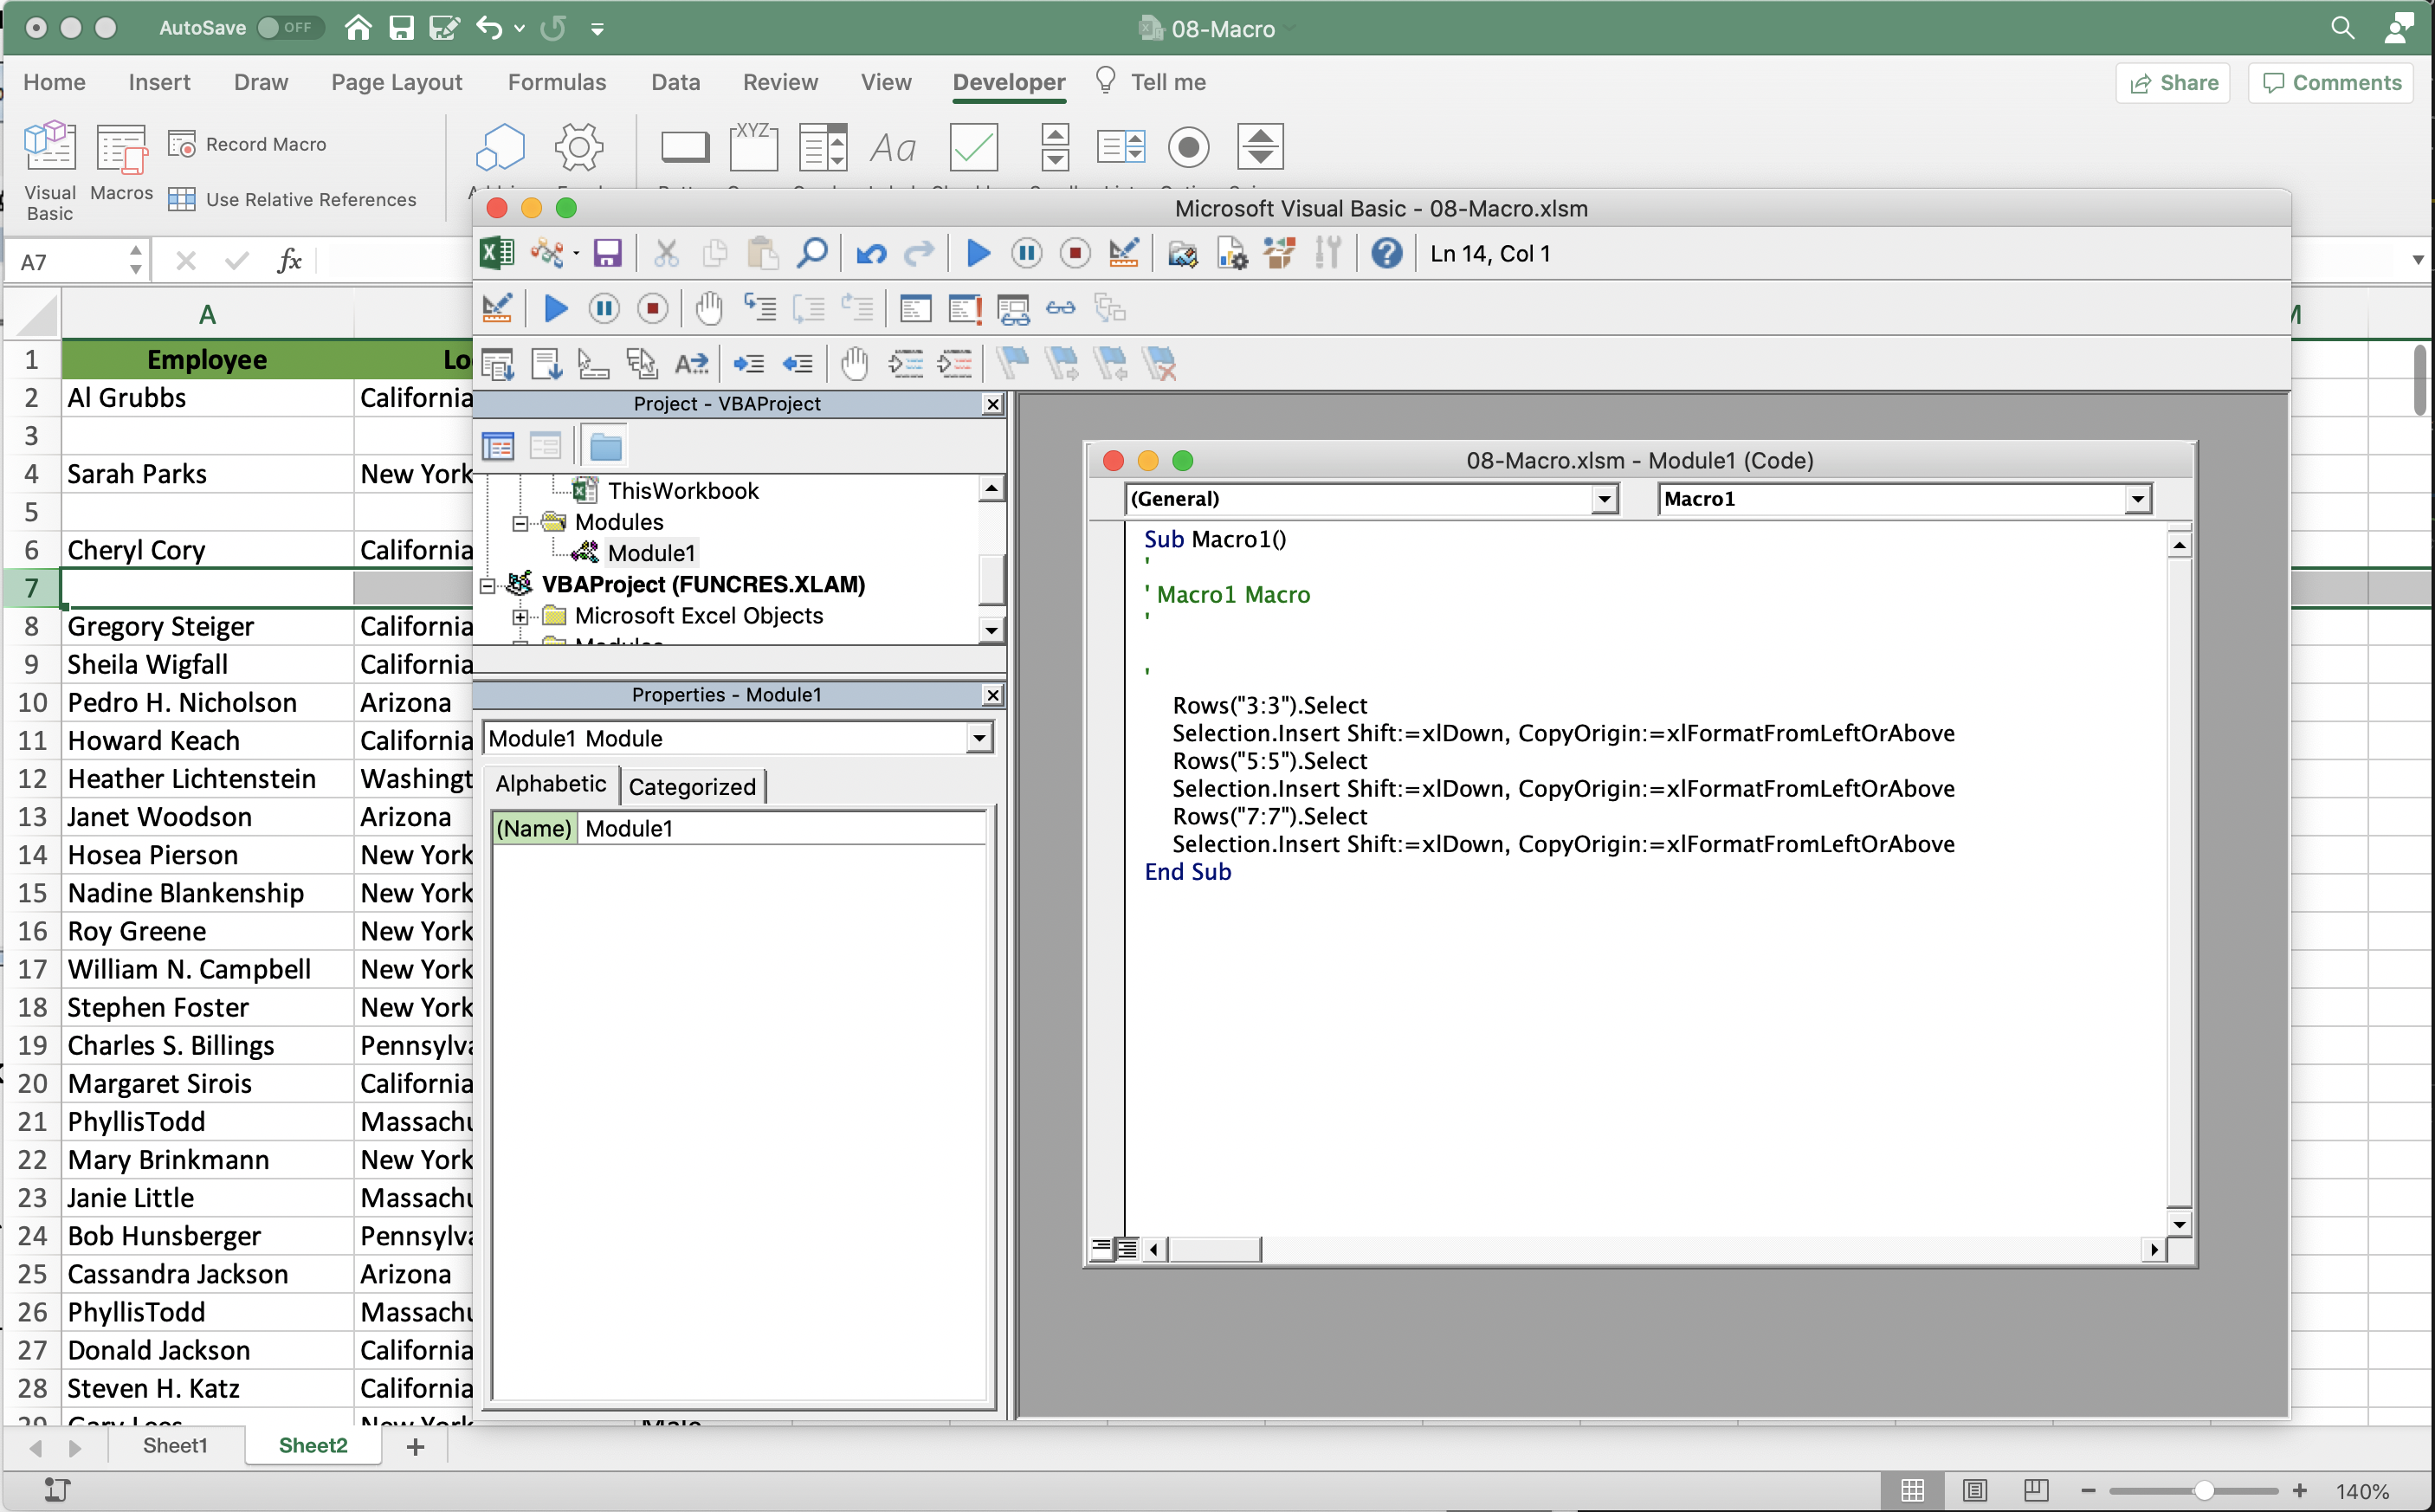Click the Find magnifier in VBA toolbar

click(x=812, y=254)
